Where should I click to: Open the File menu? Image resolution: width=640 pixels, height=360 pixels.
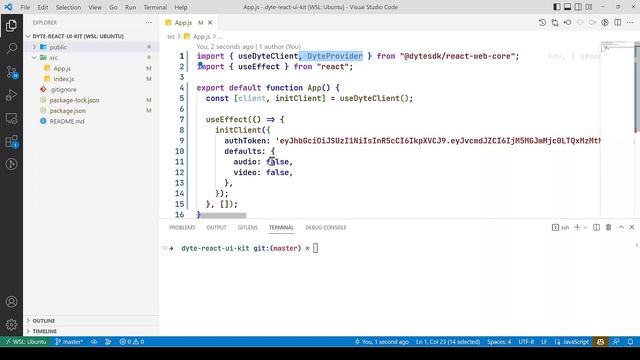click(25, 7)
